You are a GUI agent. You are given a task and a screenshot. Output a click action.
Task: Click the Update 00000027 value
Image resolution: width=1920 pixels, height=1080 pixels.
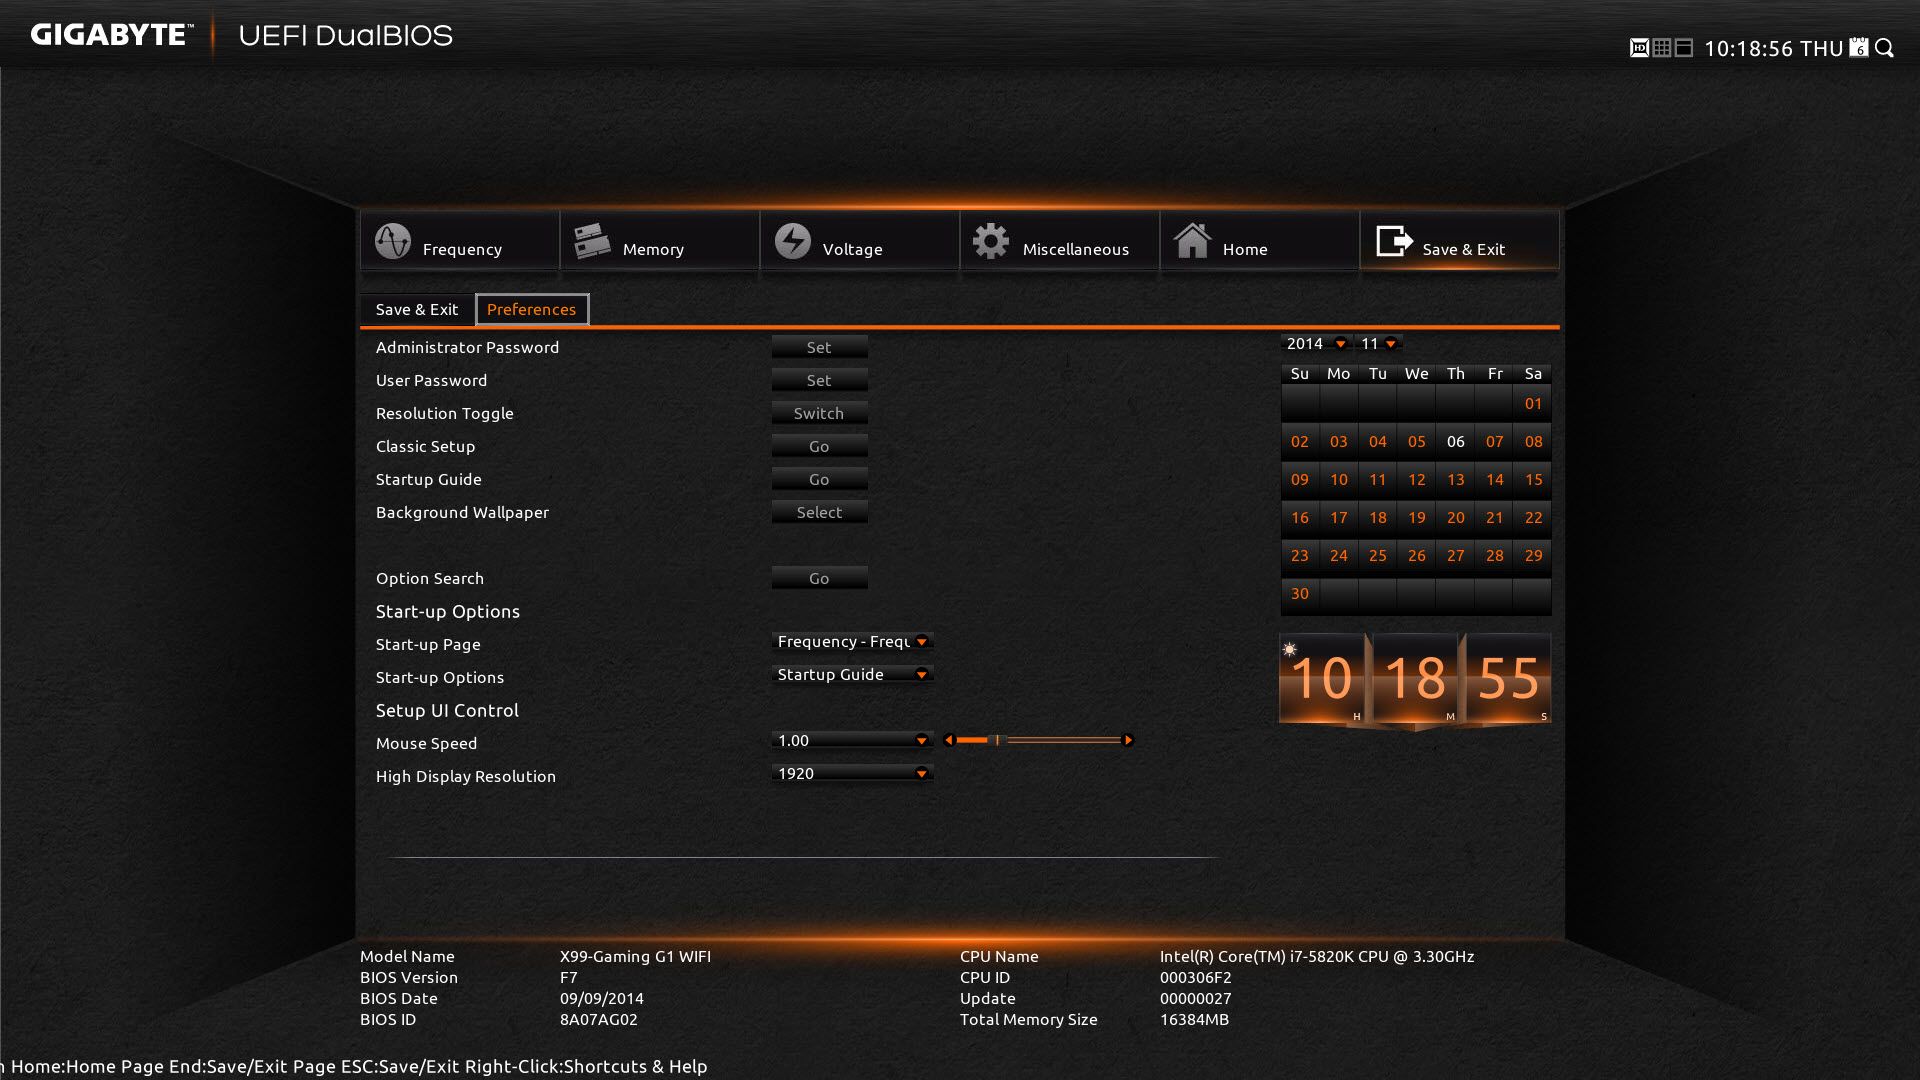[x=1196, y=998]
